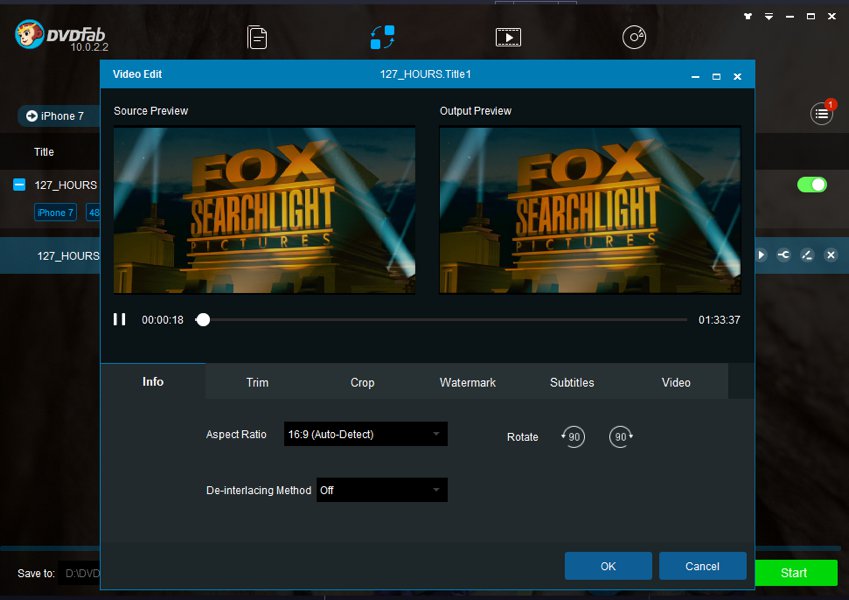This screenshot has width=849, height=600.
Task: Switch to the Watermark tab
Action: [467, 382]
